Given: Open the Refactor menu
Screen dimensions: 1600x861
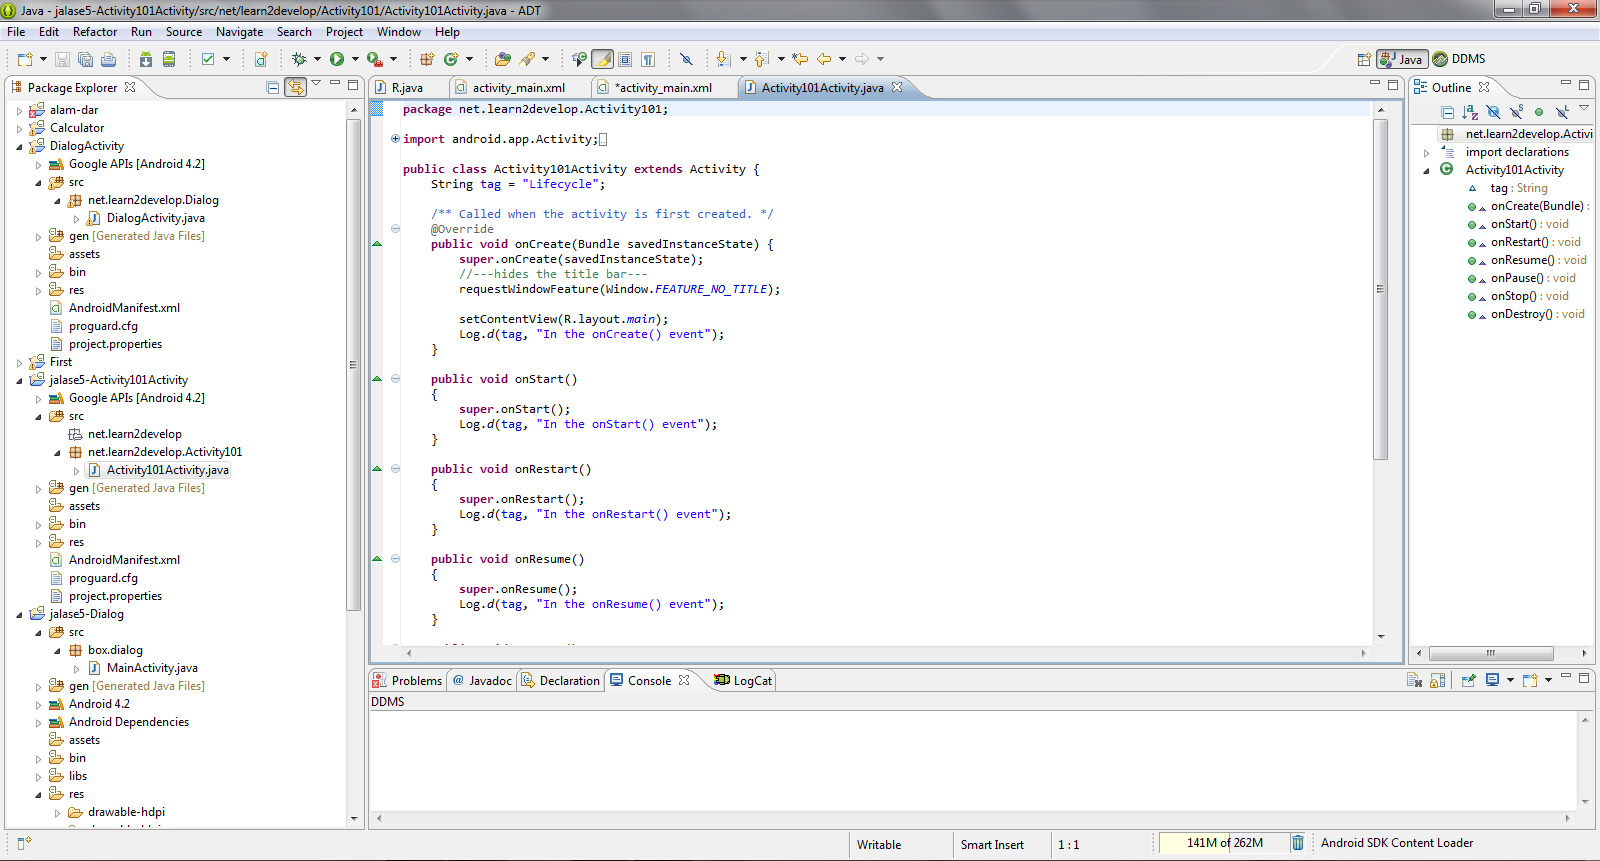Looking at the screenshot, I should pyautogui.click(x=94, y=32).
